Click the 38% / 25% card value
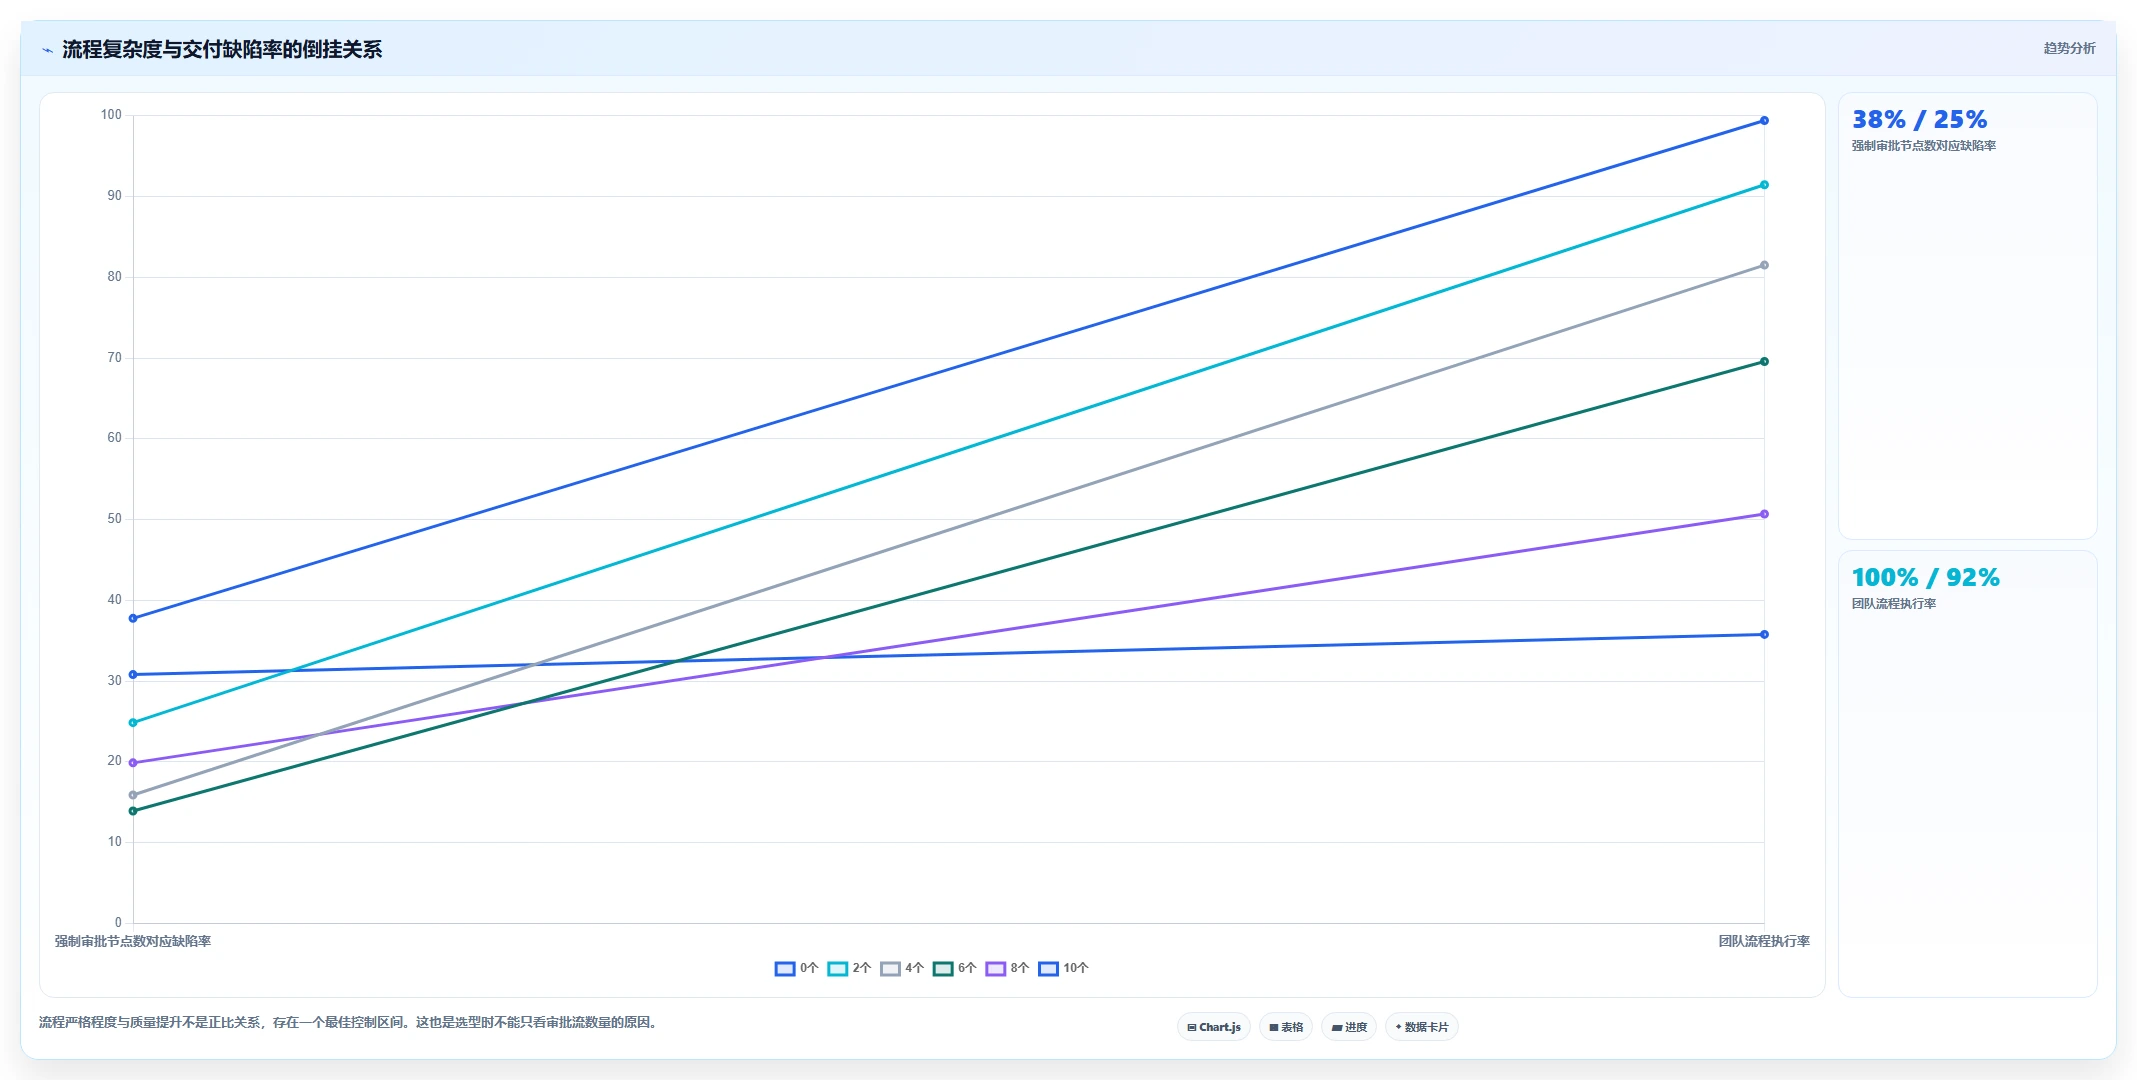Screen dimensions: 2137x1080 point(1919,120)
